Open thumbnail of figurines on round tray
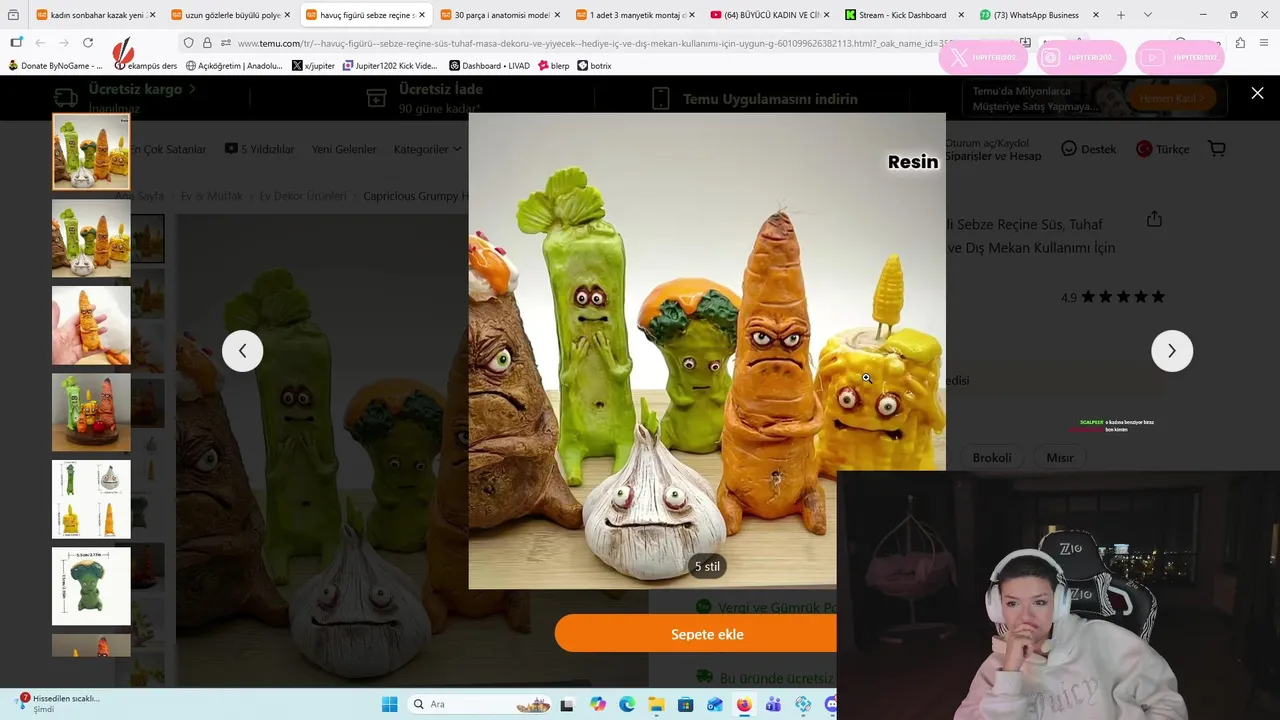Viewport: 1280px width, 720px height. [91, 413]
